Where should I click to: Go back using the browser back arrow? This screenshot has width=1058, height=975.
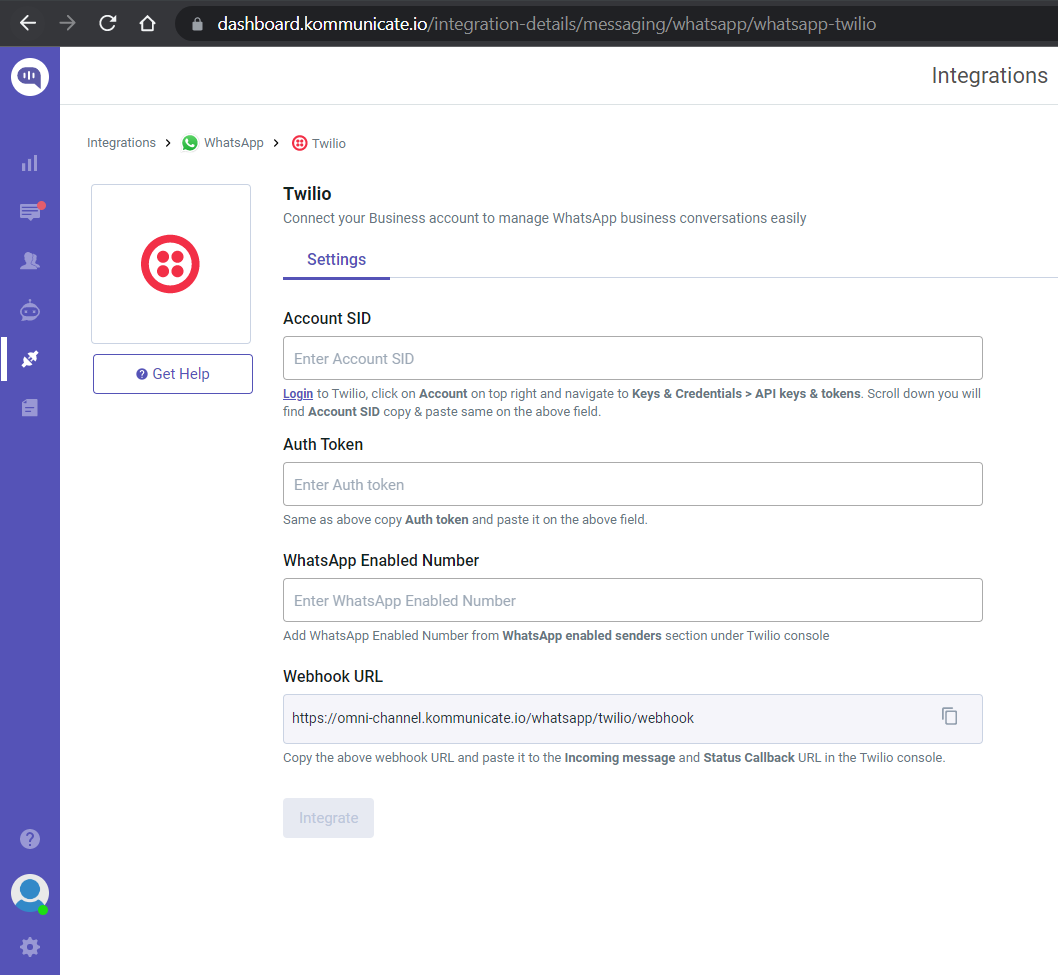coord(28,24)
